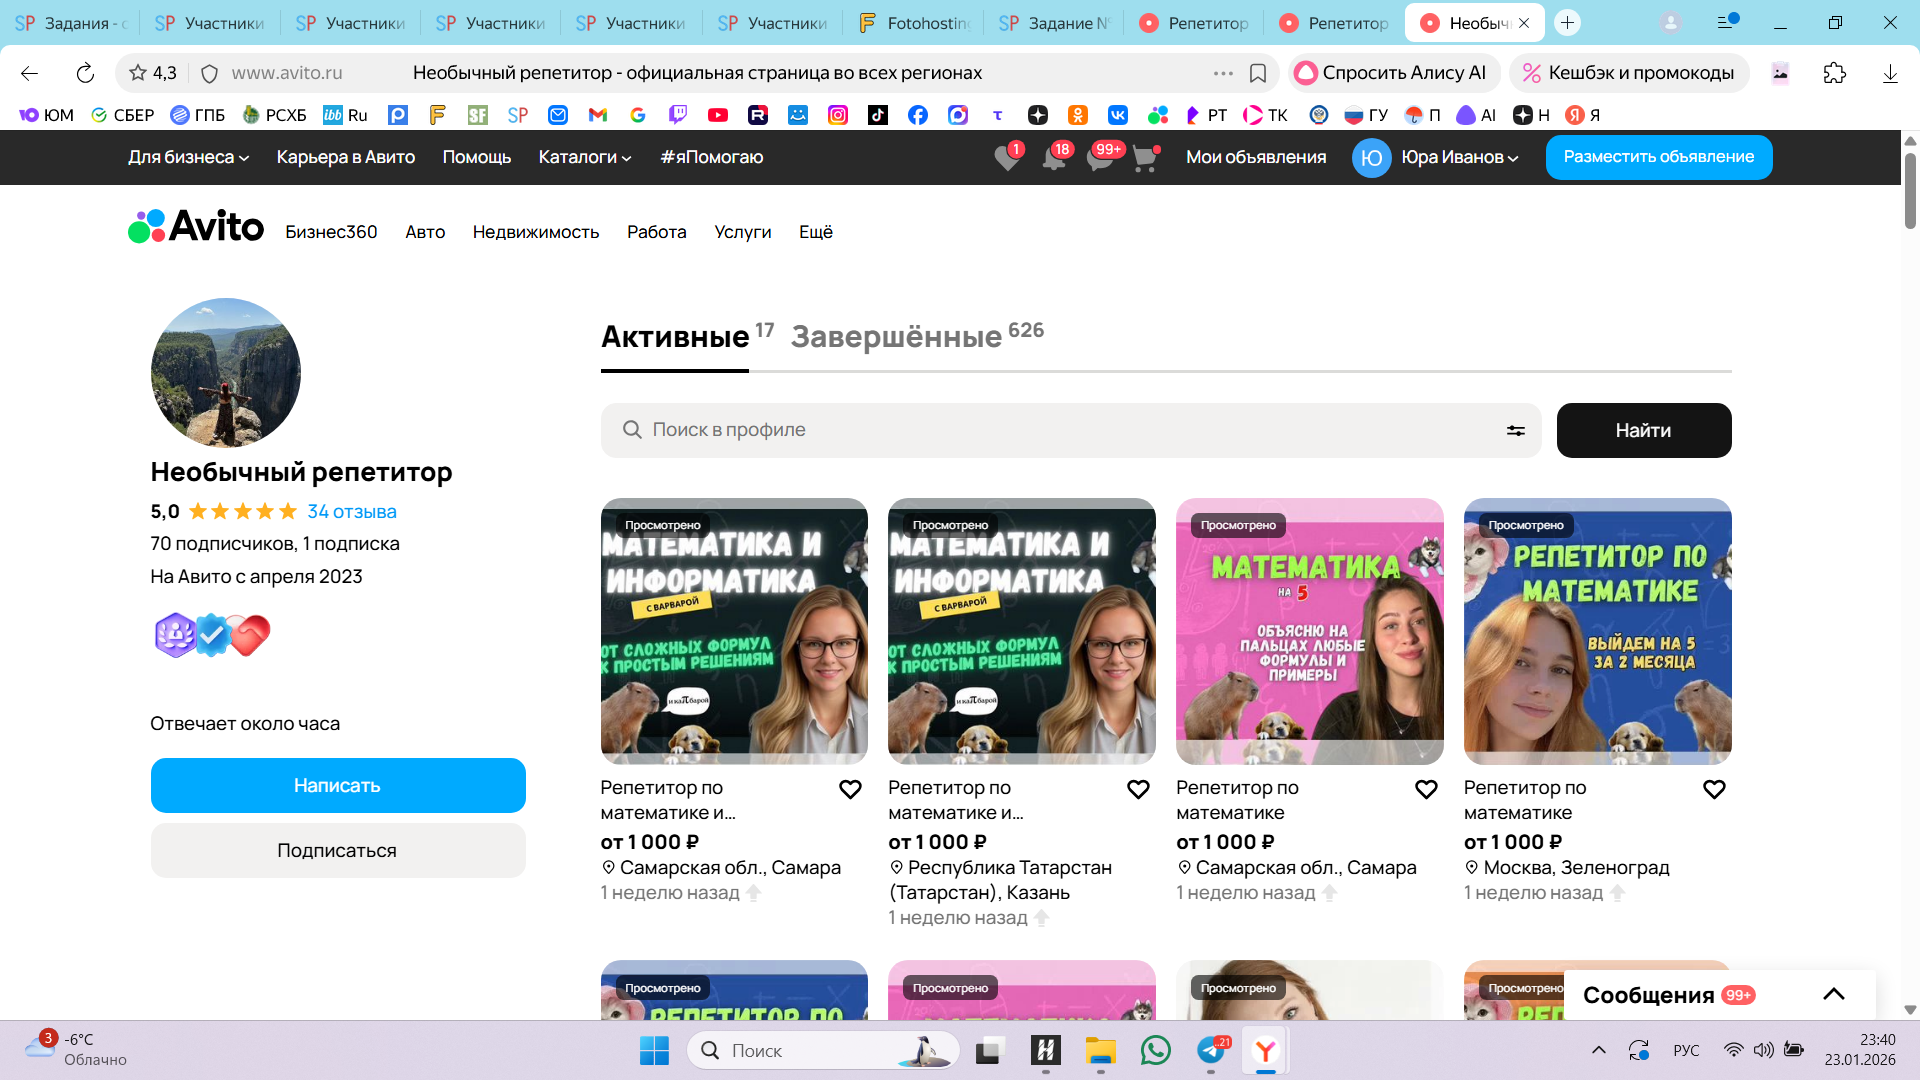Open notifications bell in Avito header
The width and height of the screenshot is (1920, 1080).
click(x=1053, y=158)
